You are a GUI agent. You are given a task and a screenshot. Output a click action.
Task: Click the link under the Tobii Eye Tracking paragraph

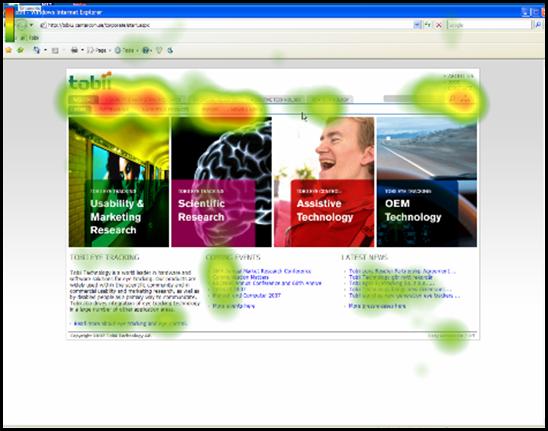[x=130, y=324]
